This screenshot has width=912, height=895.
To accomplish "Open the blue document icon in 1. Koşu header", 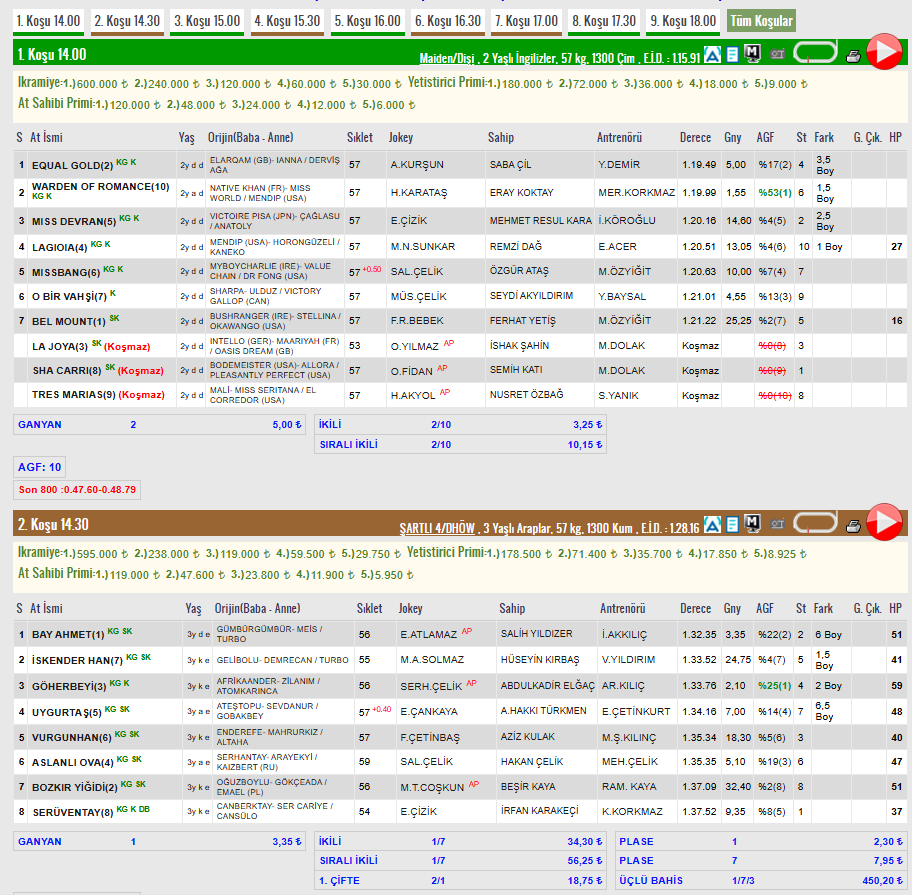I will coord(732,55).
